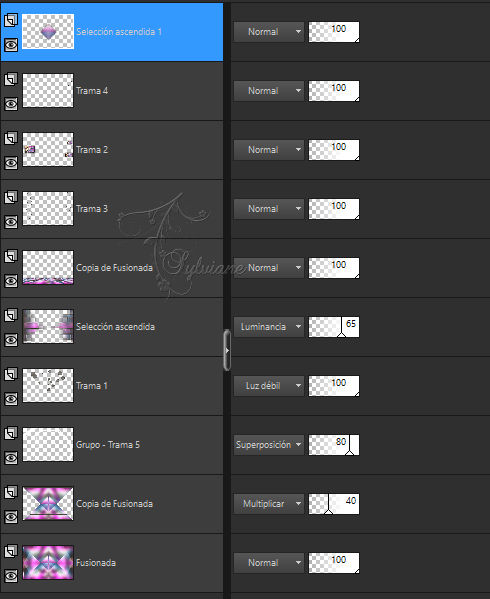Adjust opacity slider showing 65
This screenshot has width=490, height=599.
(334, 327)
